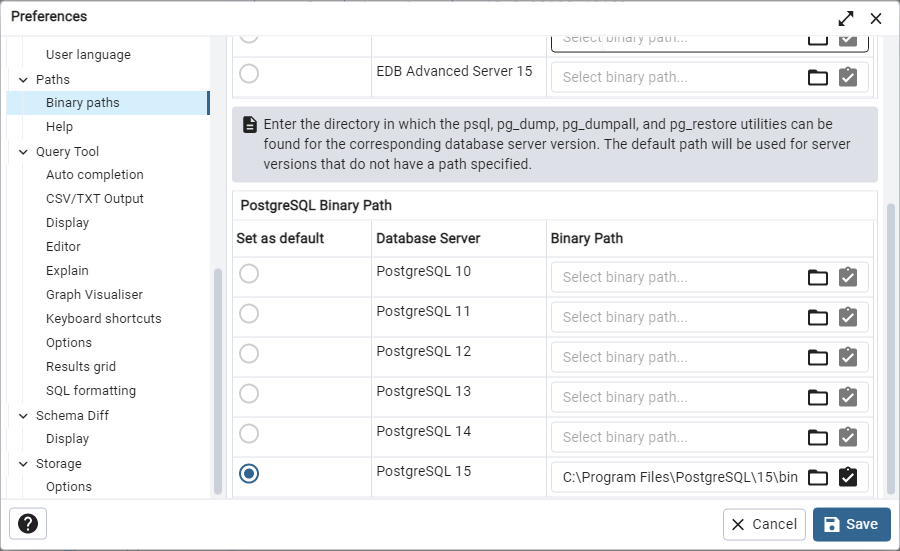The image size is (900, 551).
Task: Open Graph Visualiser preferences
Action: click(94, 294)
